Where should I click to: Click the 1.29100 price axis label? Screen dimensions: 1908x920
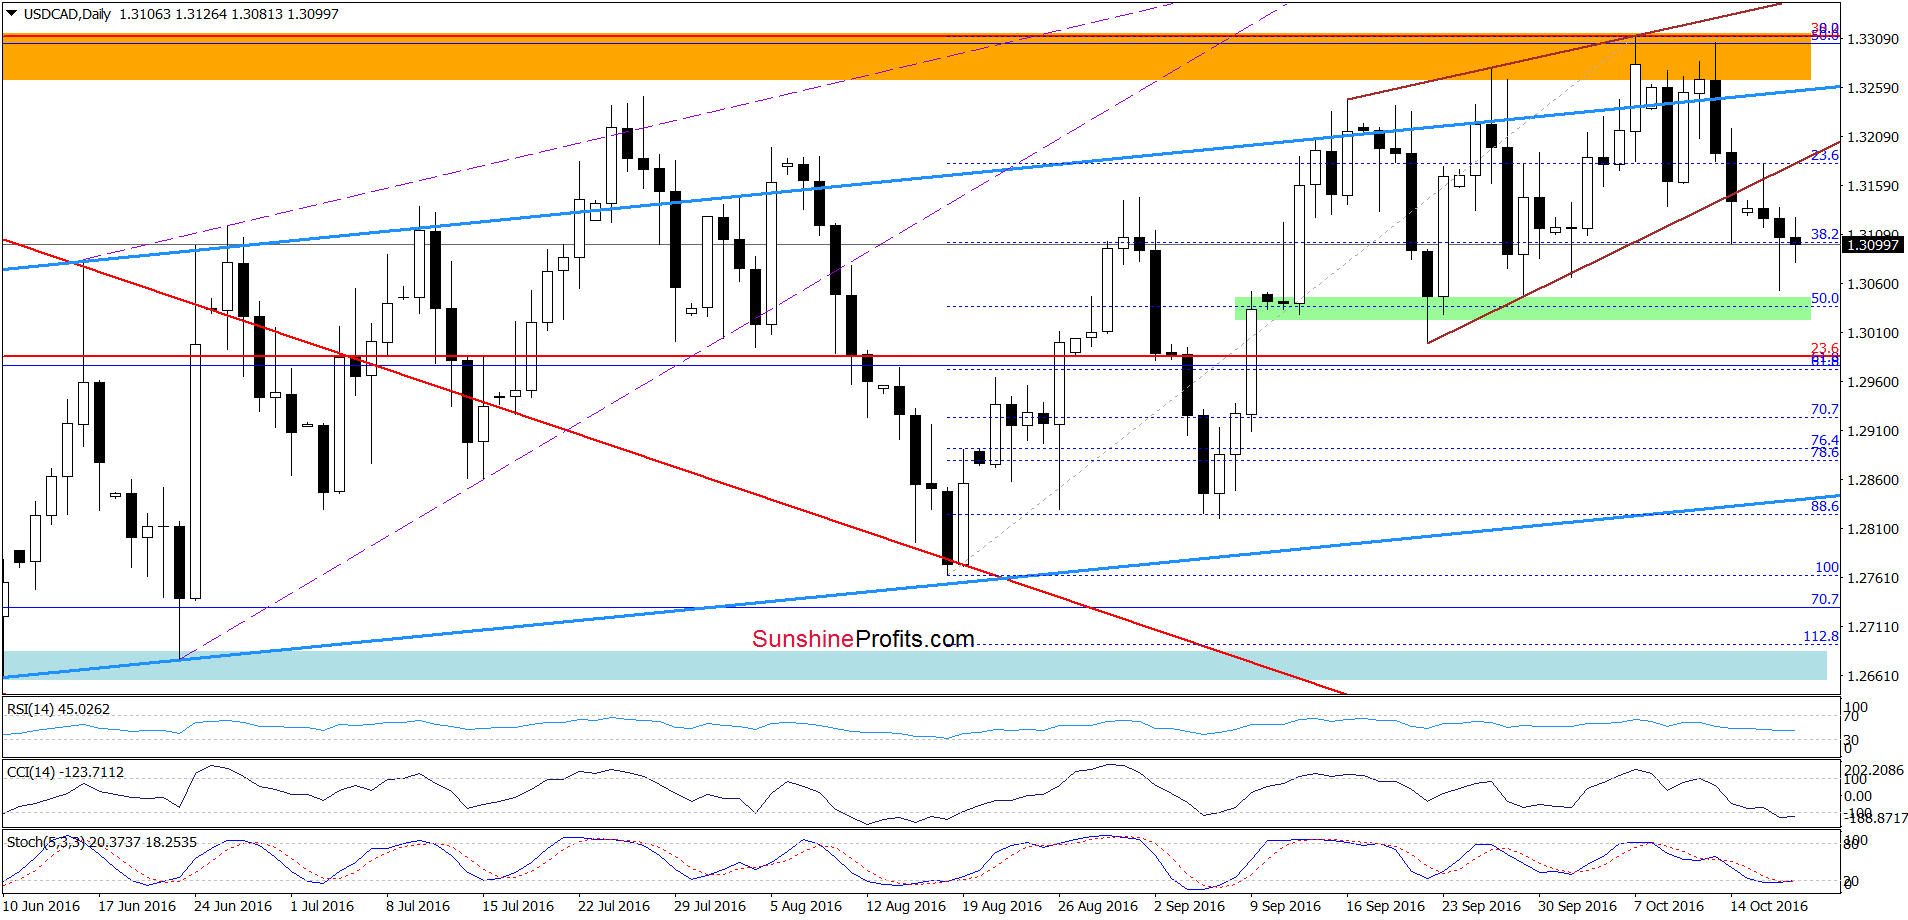tap(1872, 431)
